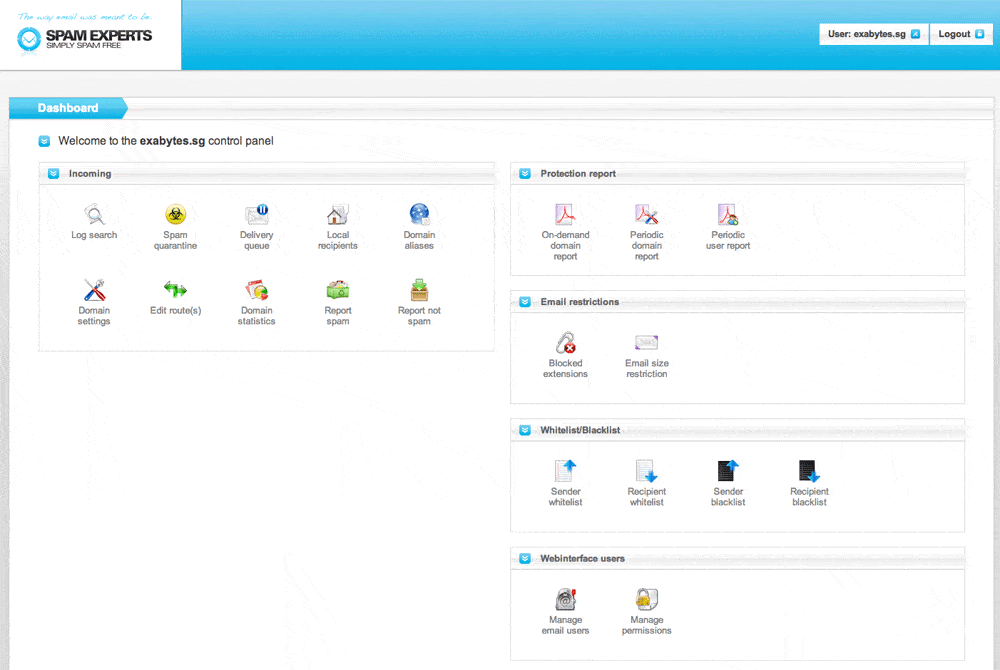Open Domain settings
The width and height of the screenshot is (1000, 670).
(94, 302)
